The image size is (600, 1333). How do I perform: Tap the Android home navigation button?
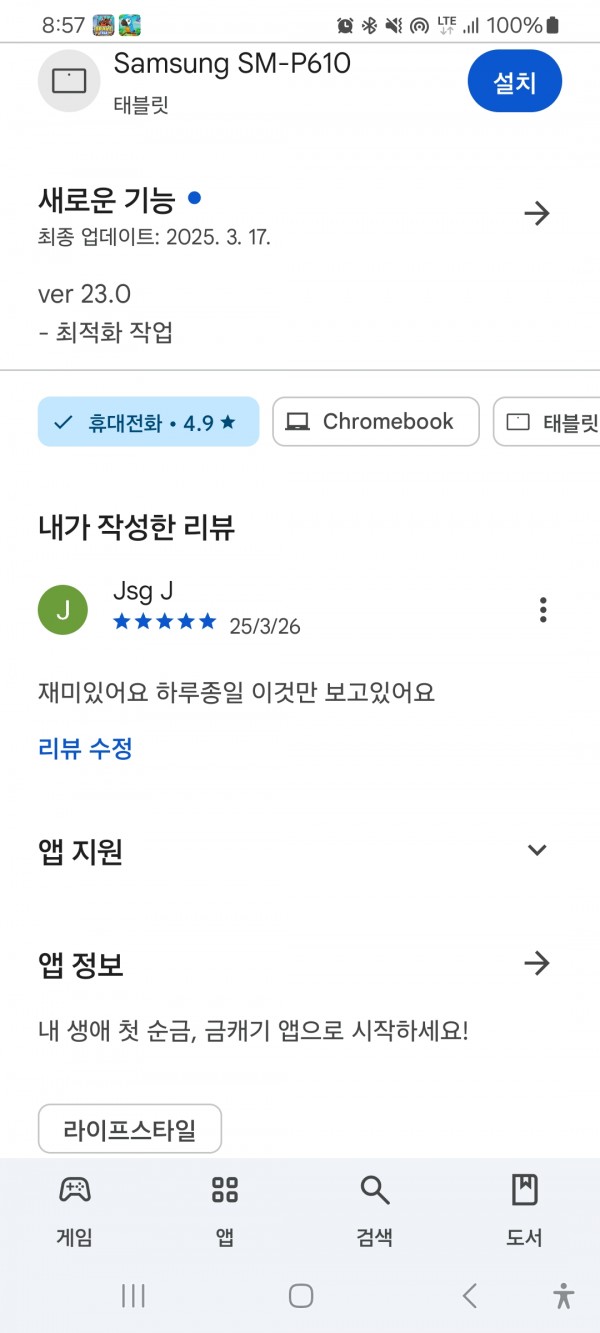coord(301,1296)
